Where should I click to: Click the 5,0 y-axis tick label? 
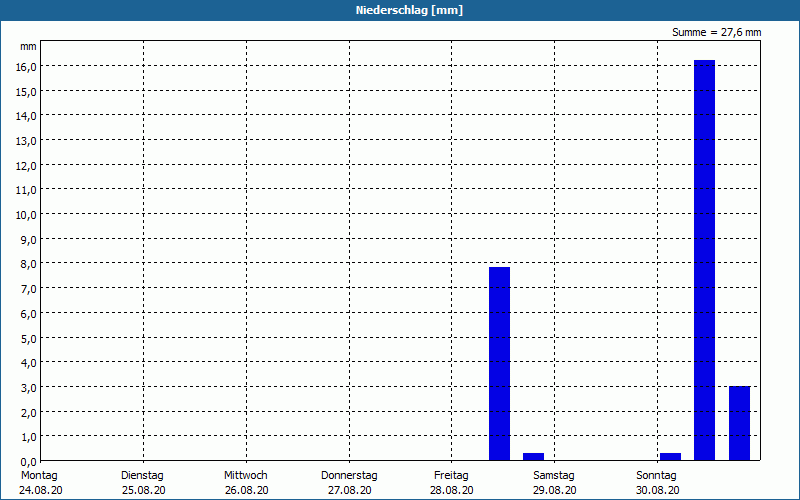pos(28,339)
